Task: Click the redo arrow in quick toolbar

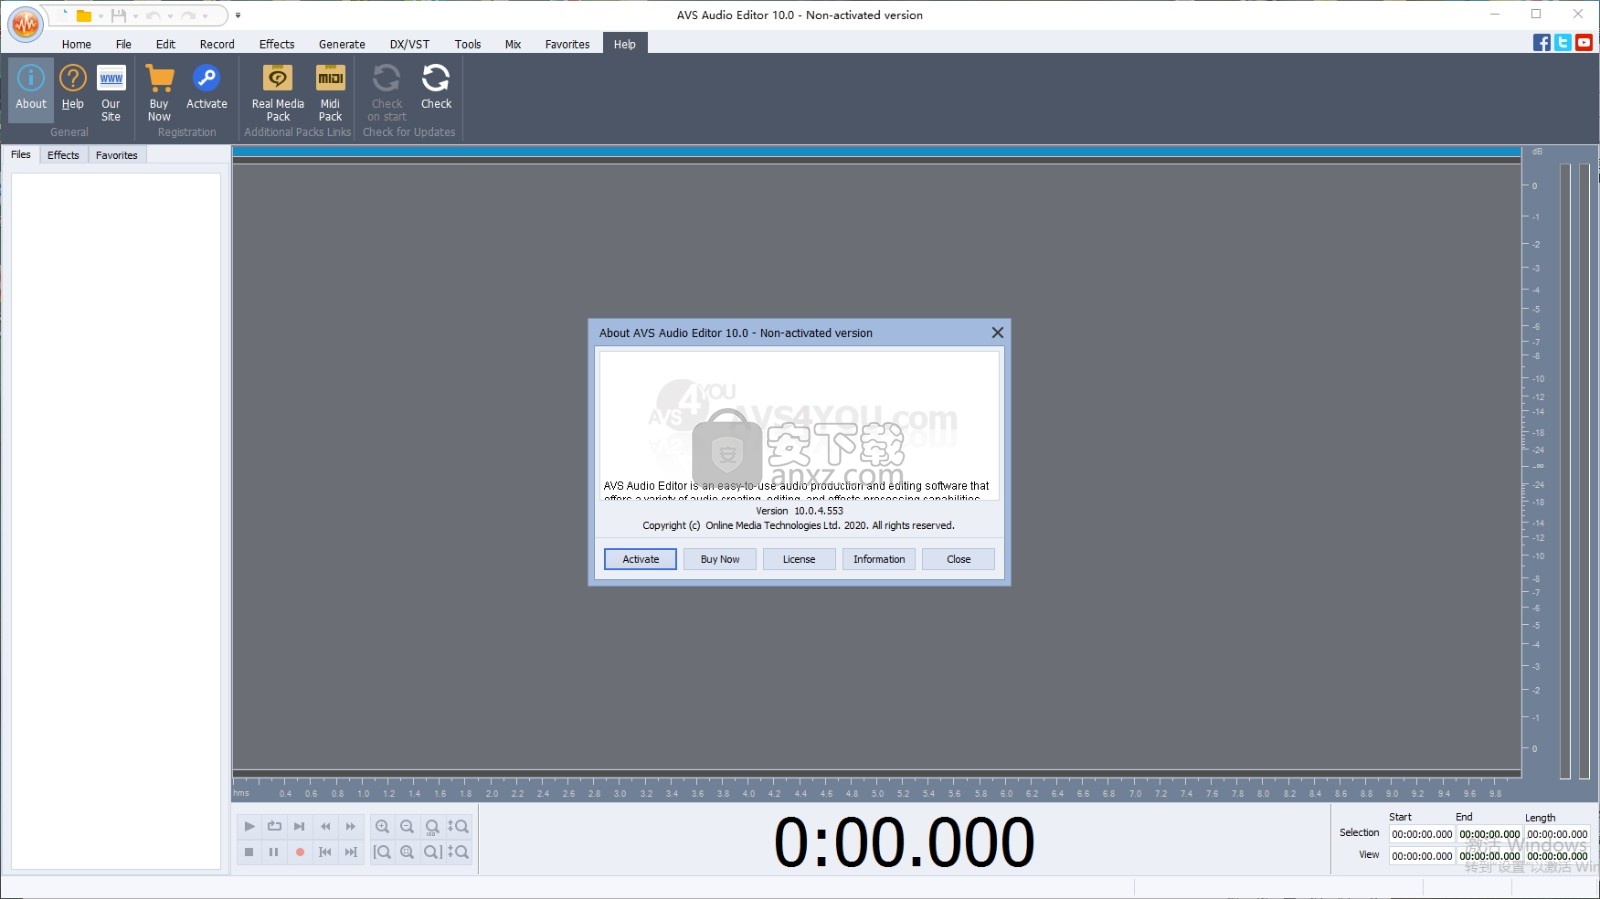Action: 188,15
